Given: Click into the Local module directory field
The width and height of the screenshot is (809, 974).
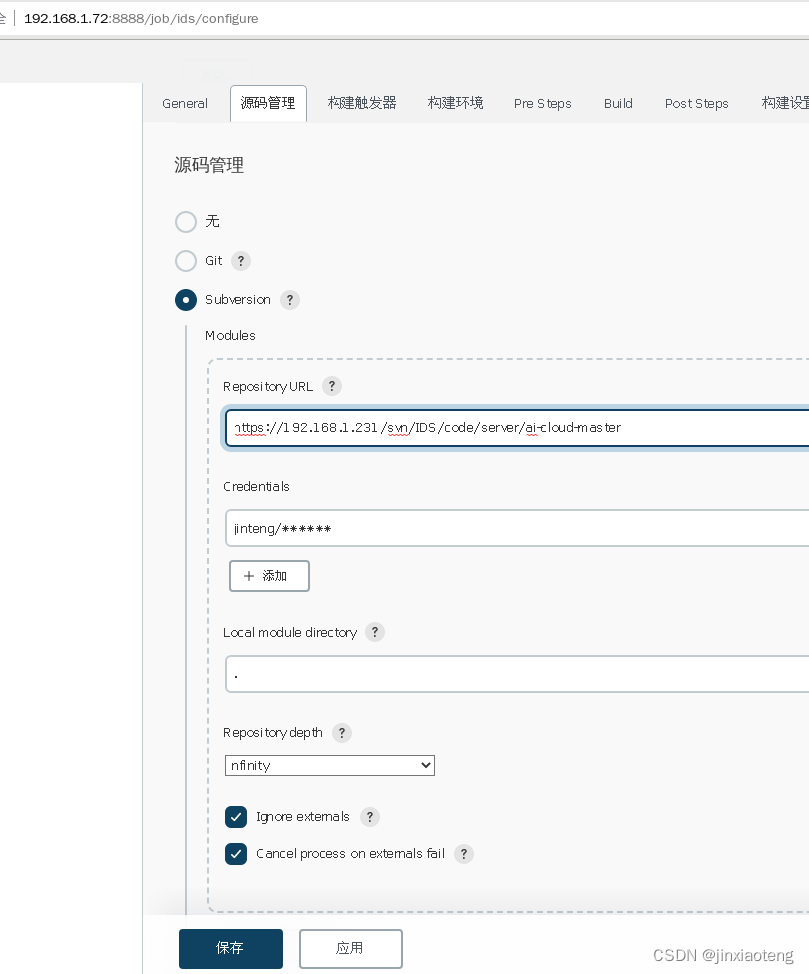Looking at the screenshot, I should pyautogui.click(x=517, y=674).
